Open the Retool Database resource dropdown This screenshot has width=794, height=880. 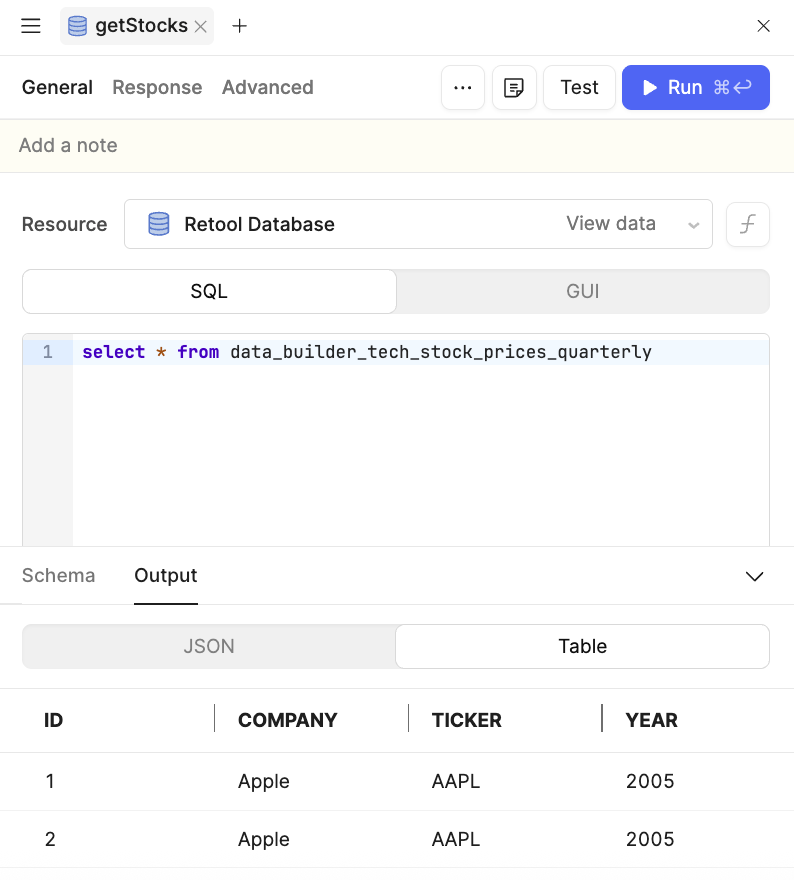click(418, 224)
